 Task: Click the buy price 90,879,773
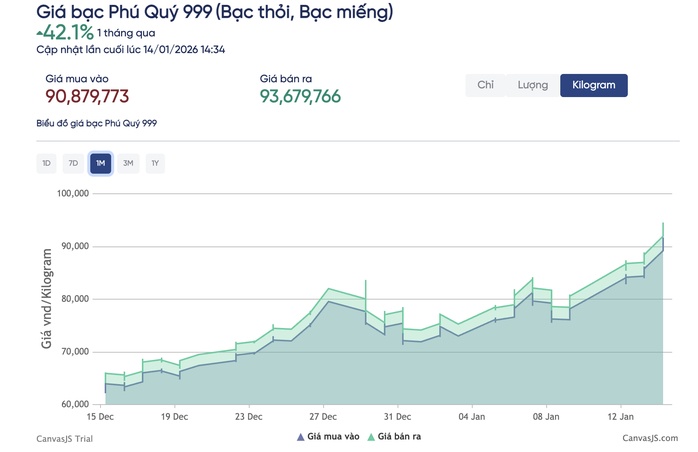point(88,96)
